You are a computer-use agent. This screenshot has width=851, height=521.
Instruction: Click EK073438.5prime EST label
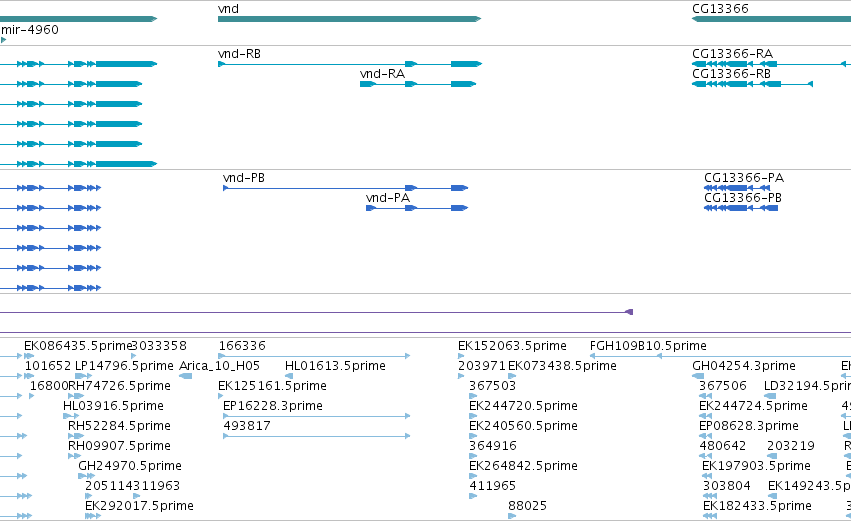(x=562, y=366)
